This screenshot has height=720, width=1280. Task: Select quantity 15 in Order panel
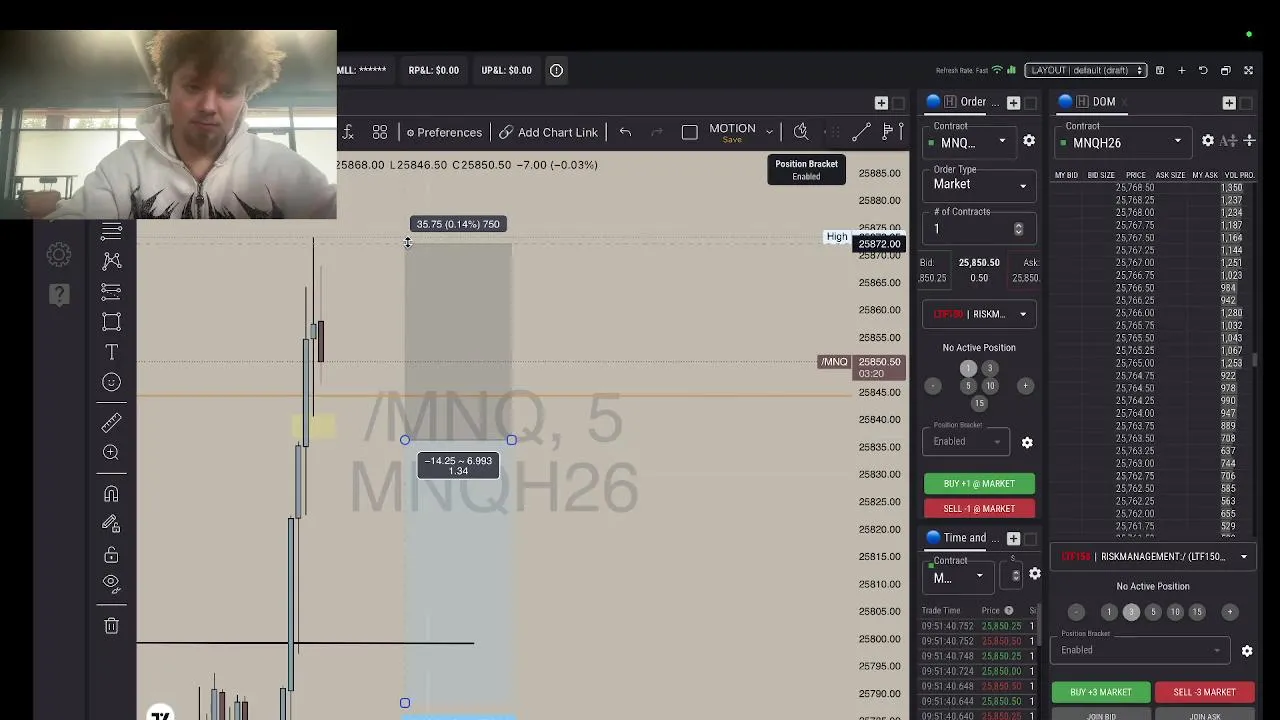(x=979, y=403)
